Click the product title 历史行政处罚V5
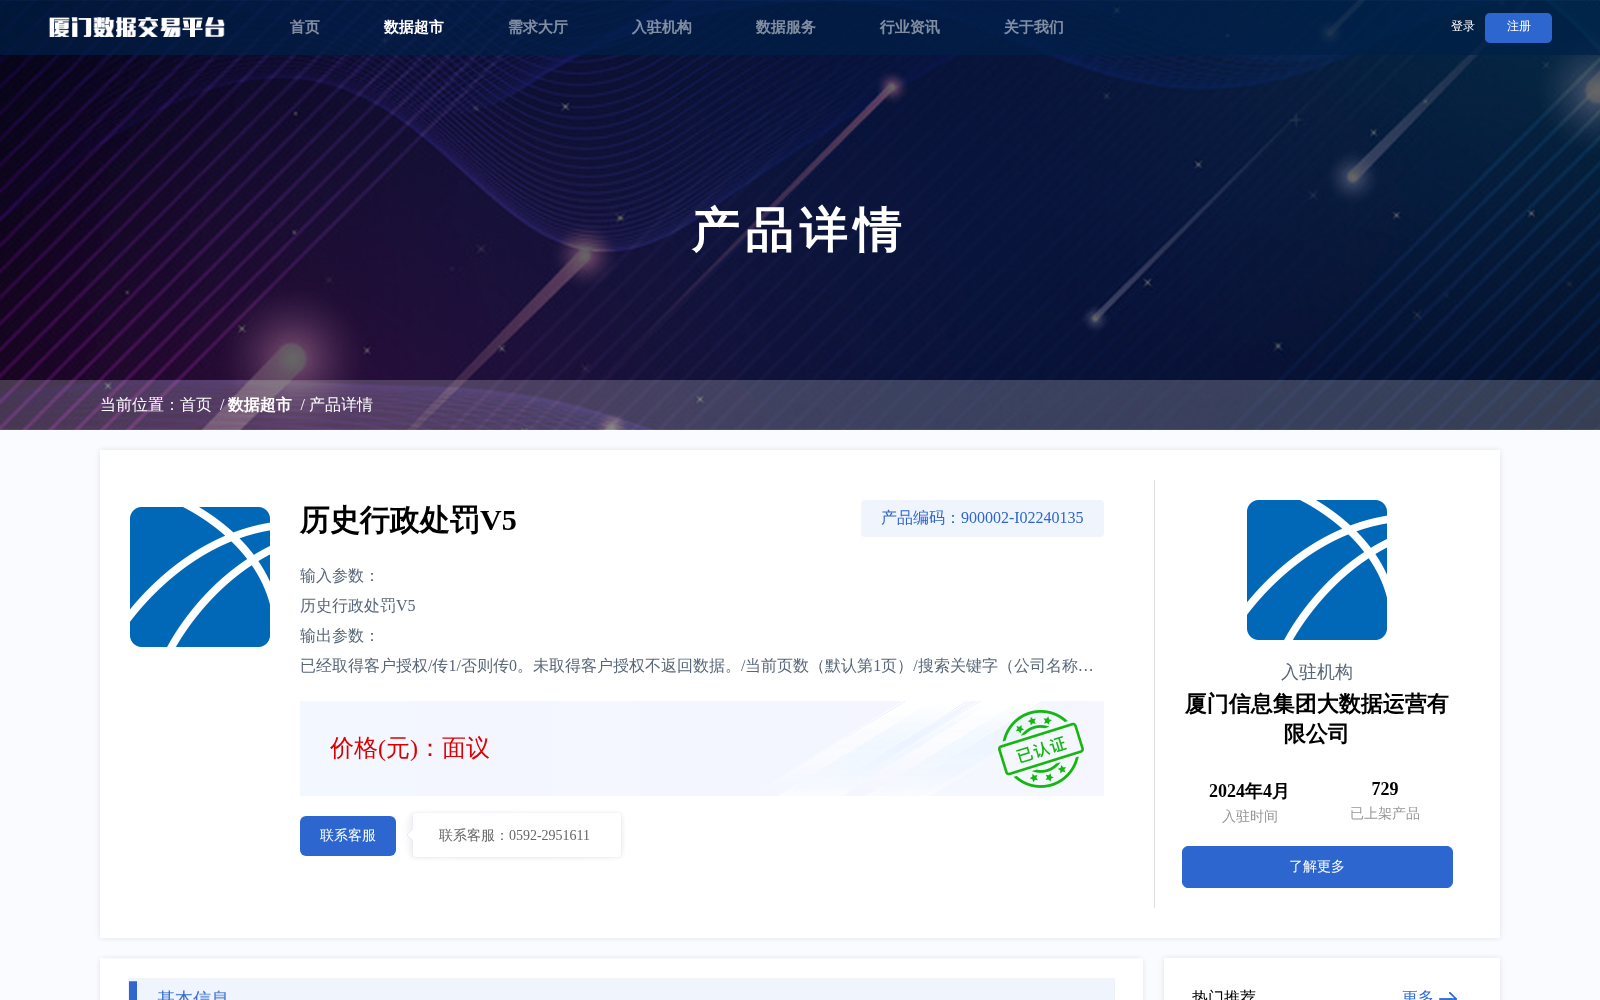Image resolution: width=1600 pixels, height=1000 pixels. (408, 520)
